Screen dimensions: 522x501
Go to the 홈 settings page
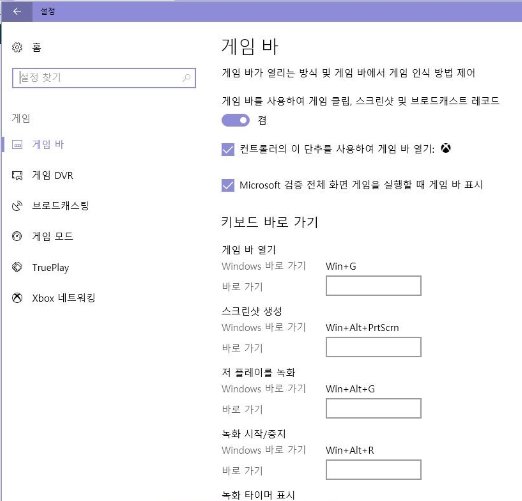tap(36, 47)
